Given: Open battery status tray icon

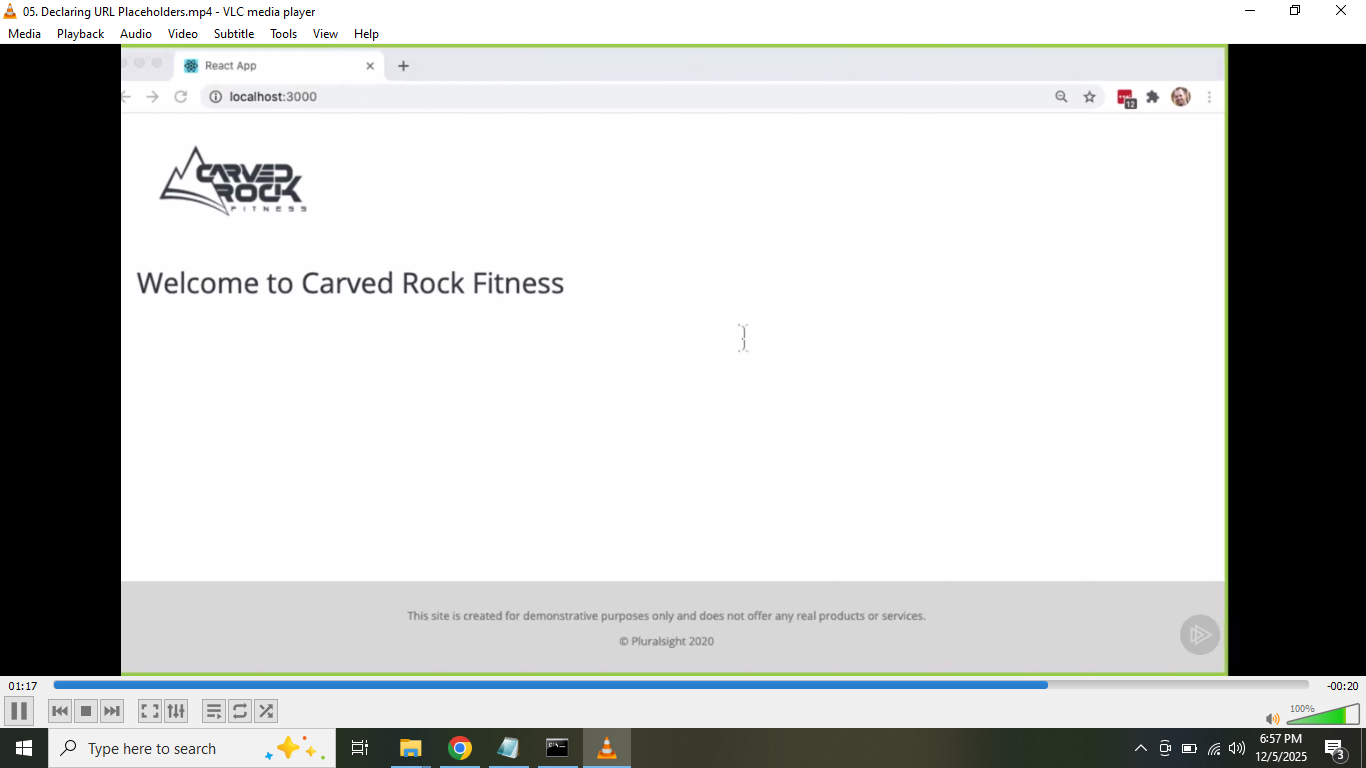Looking at the screenshot, I should tap(1189, 748).
